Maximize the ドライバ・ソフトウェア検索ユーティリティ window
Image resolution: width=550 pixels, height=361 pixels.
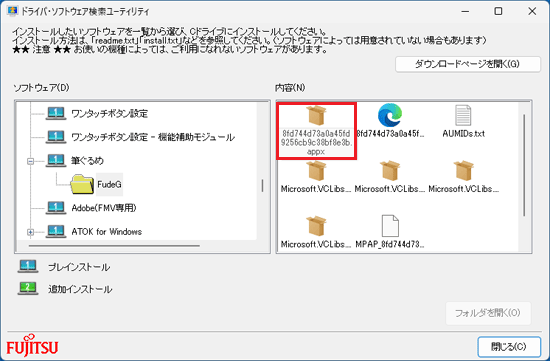(x=498, y=11)
